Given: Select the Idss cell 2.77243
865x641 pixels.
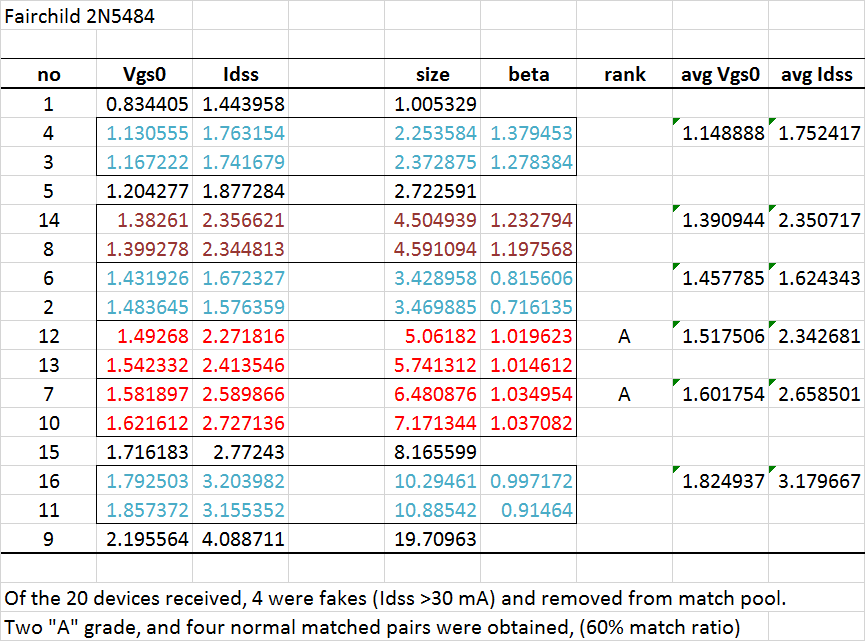Looking at the screenshot, I should click(241, 452).
